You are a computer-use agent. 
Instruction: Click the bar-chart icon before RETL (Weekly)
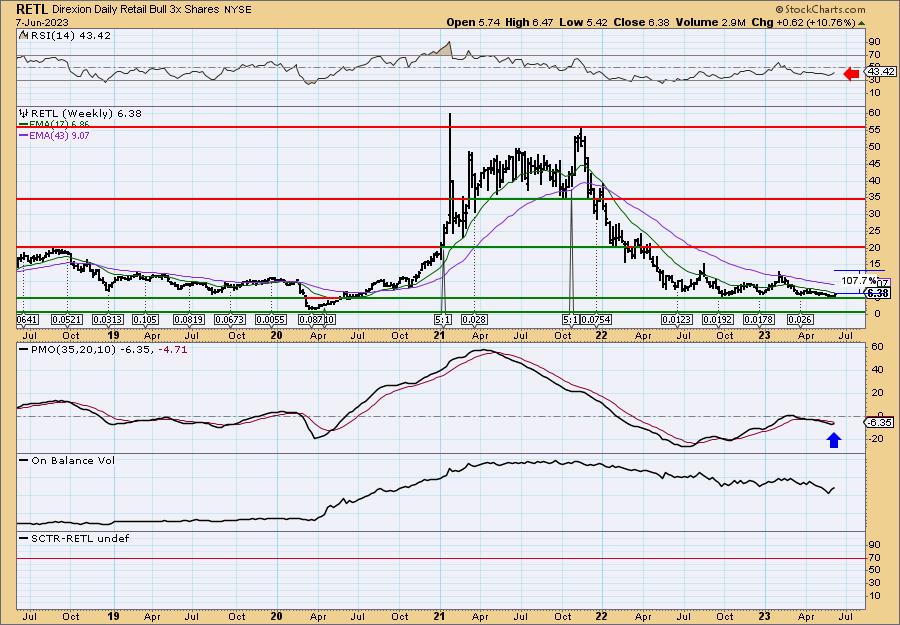click(24, 114)
